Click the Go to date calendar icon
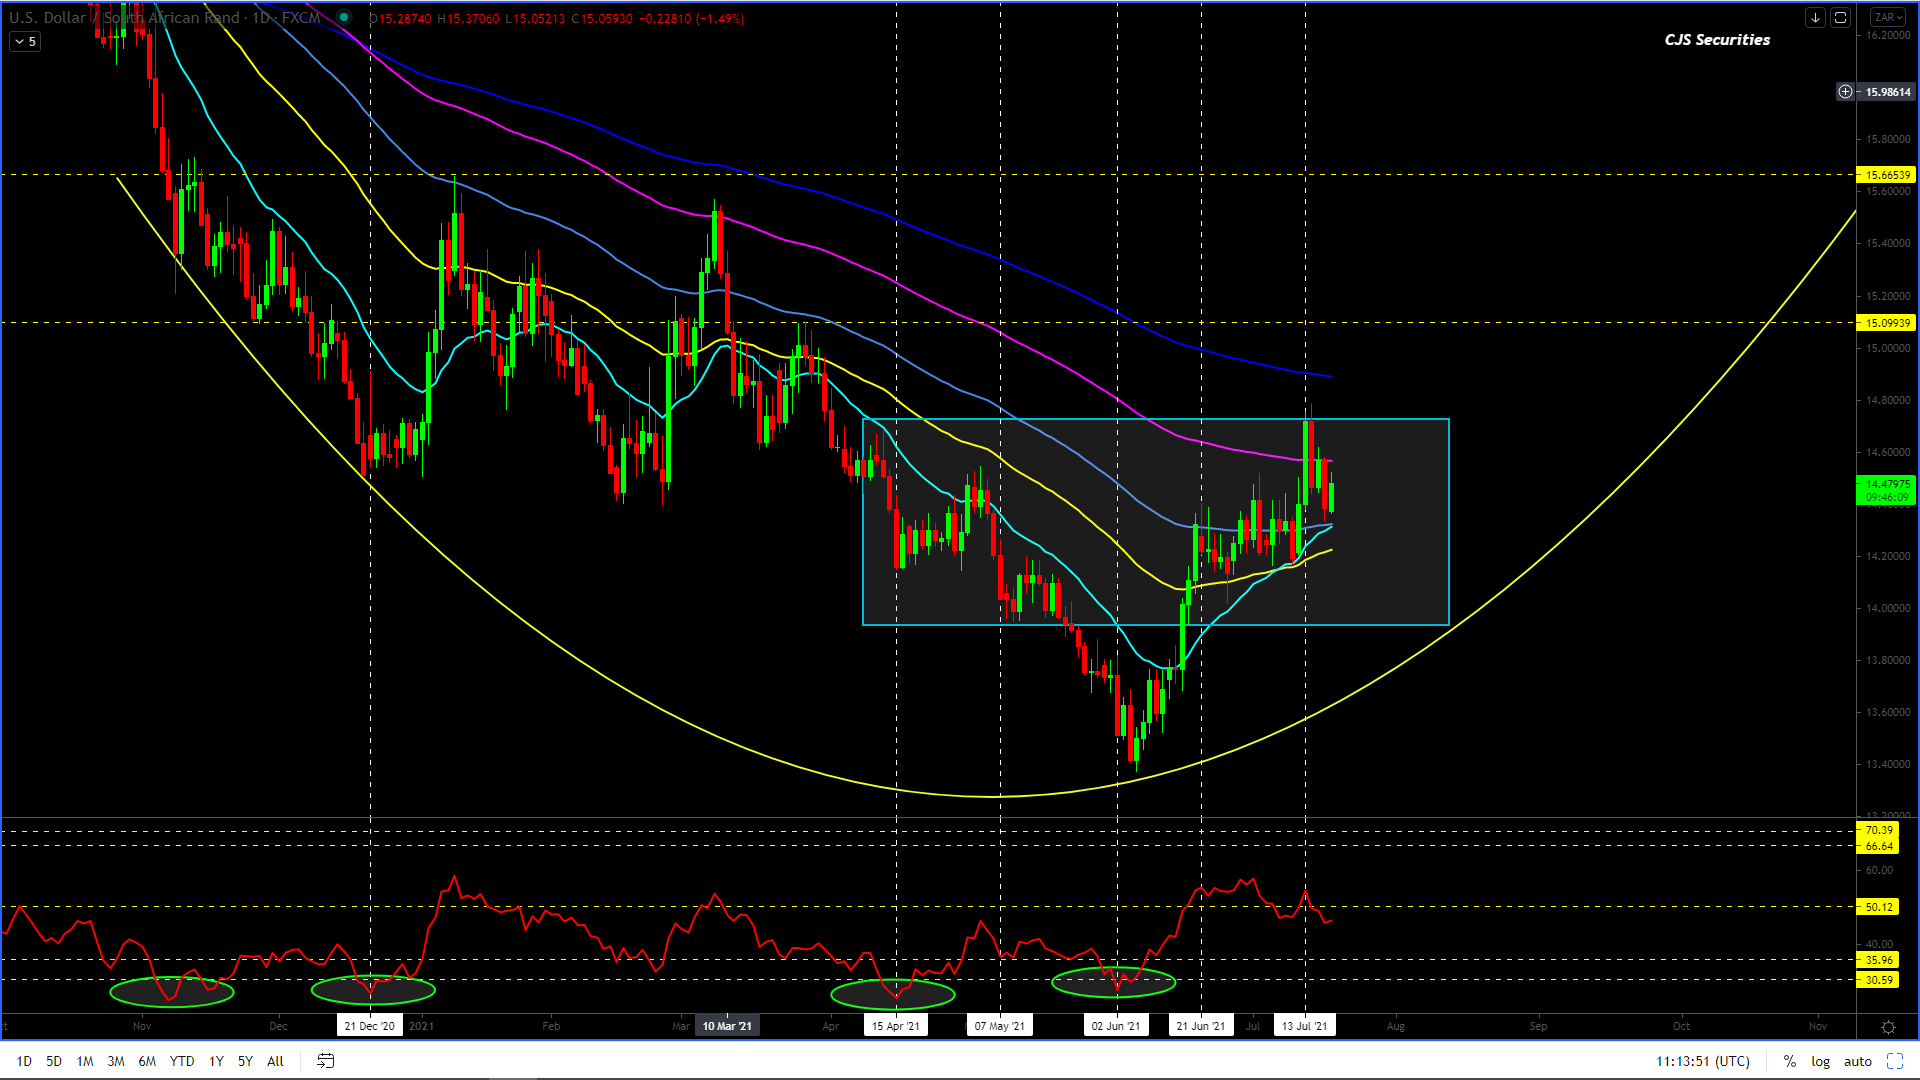 (325, 1061)
